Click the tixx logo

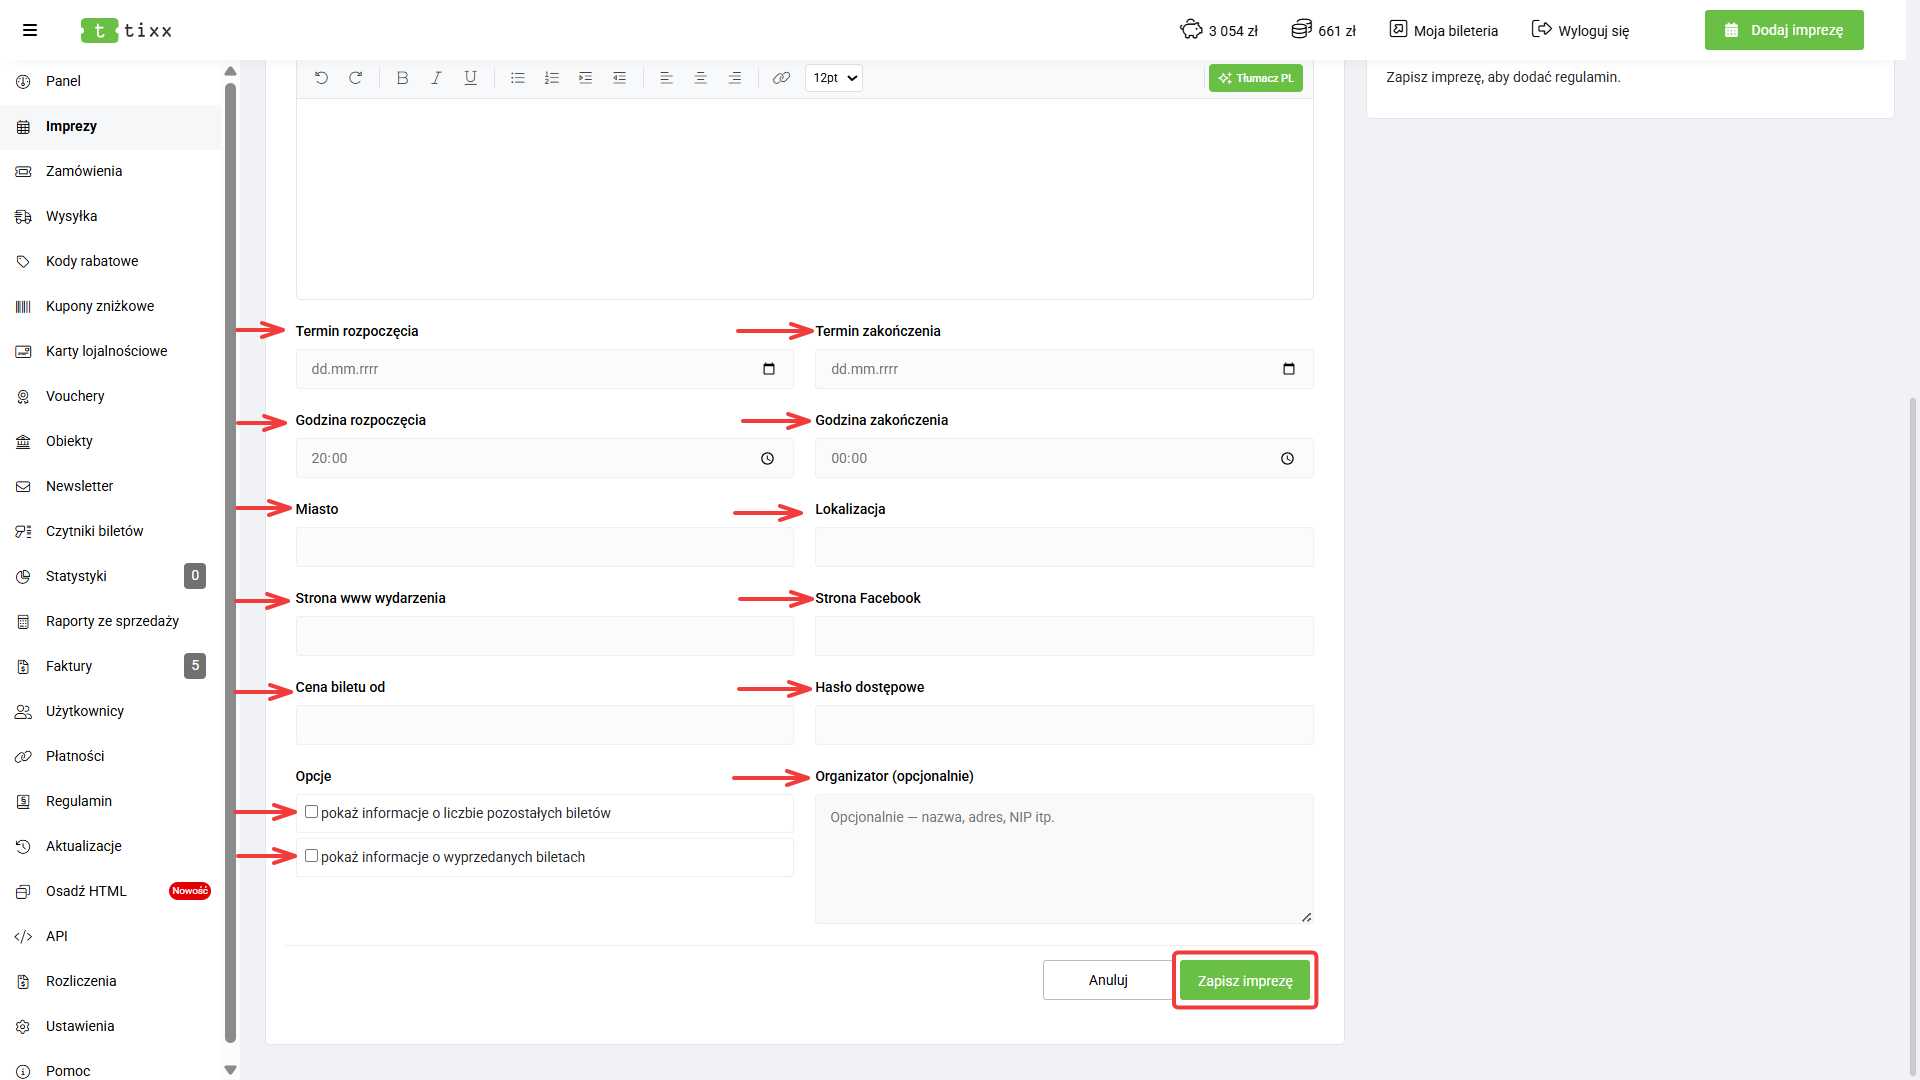[127, 30]
